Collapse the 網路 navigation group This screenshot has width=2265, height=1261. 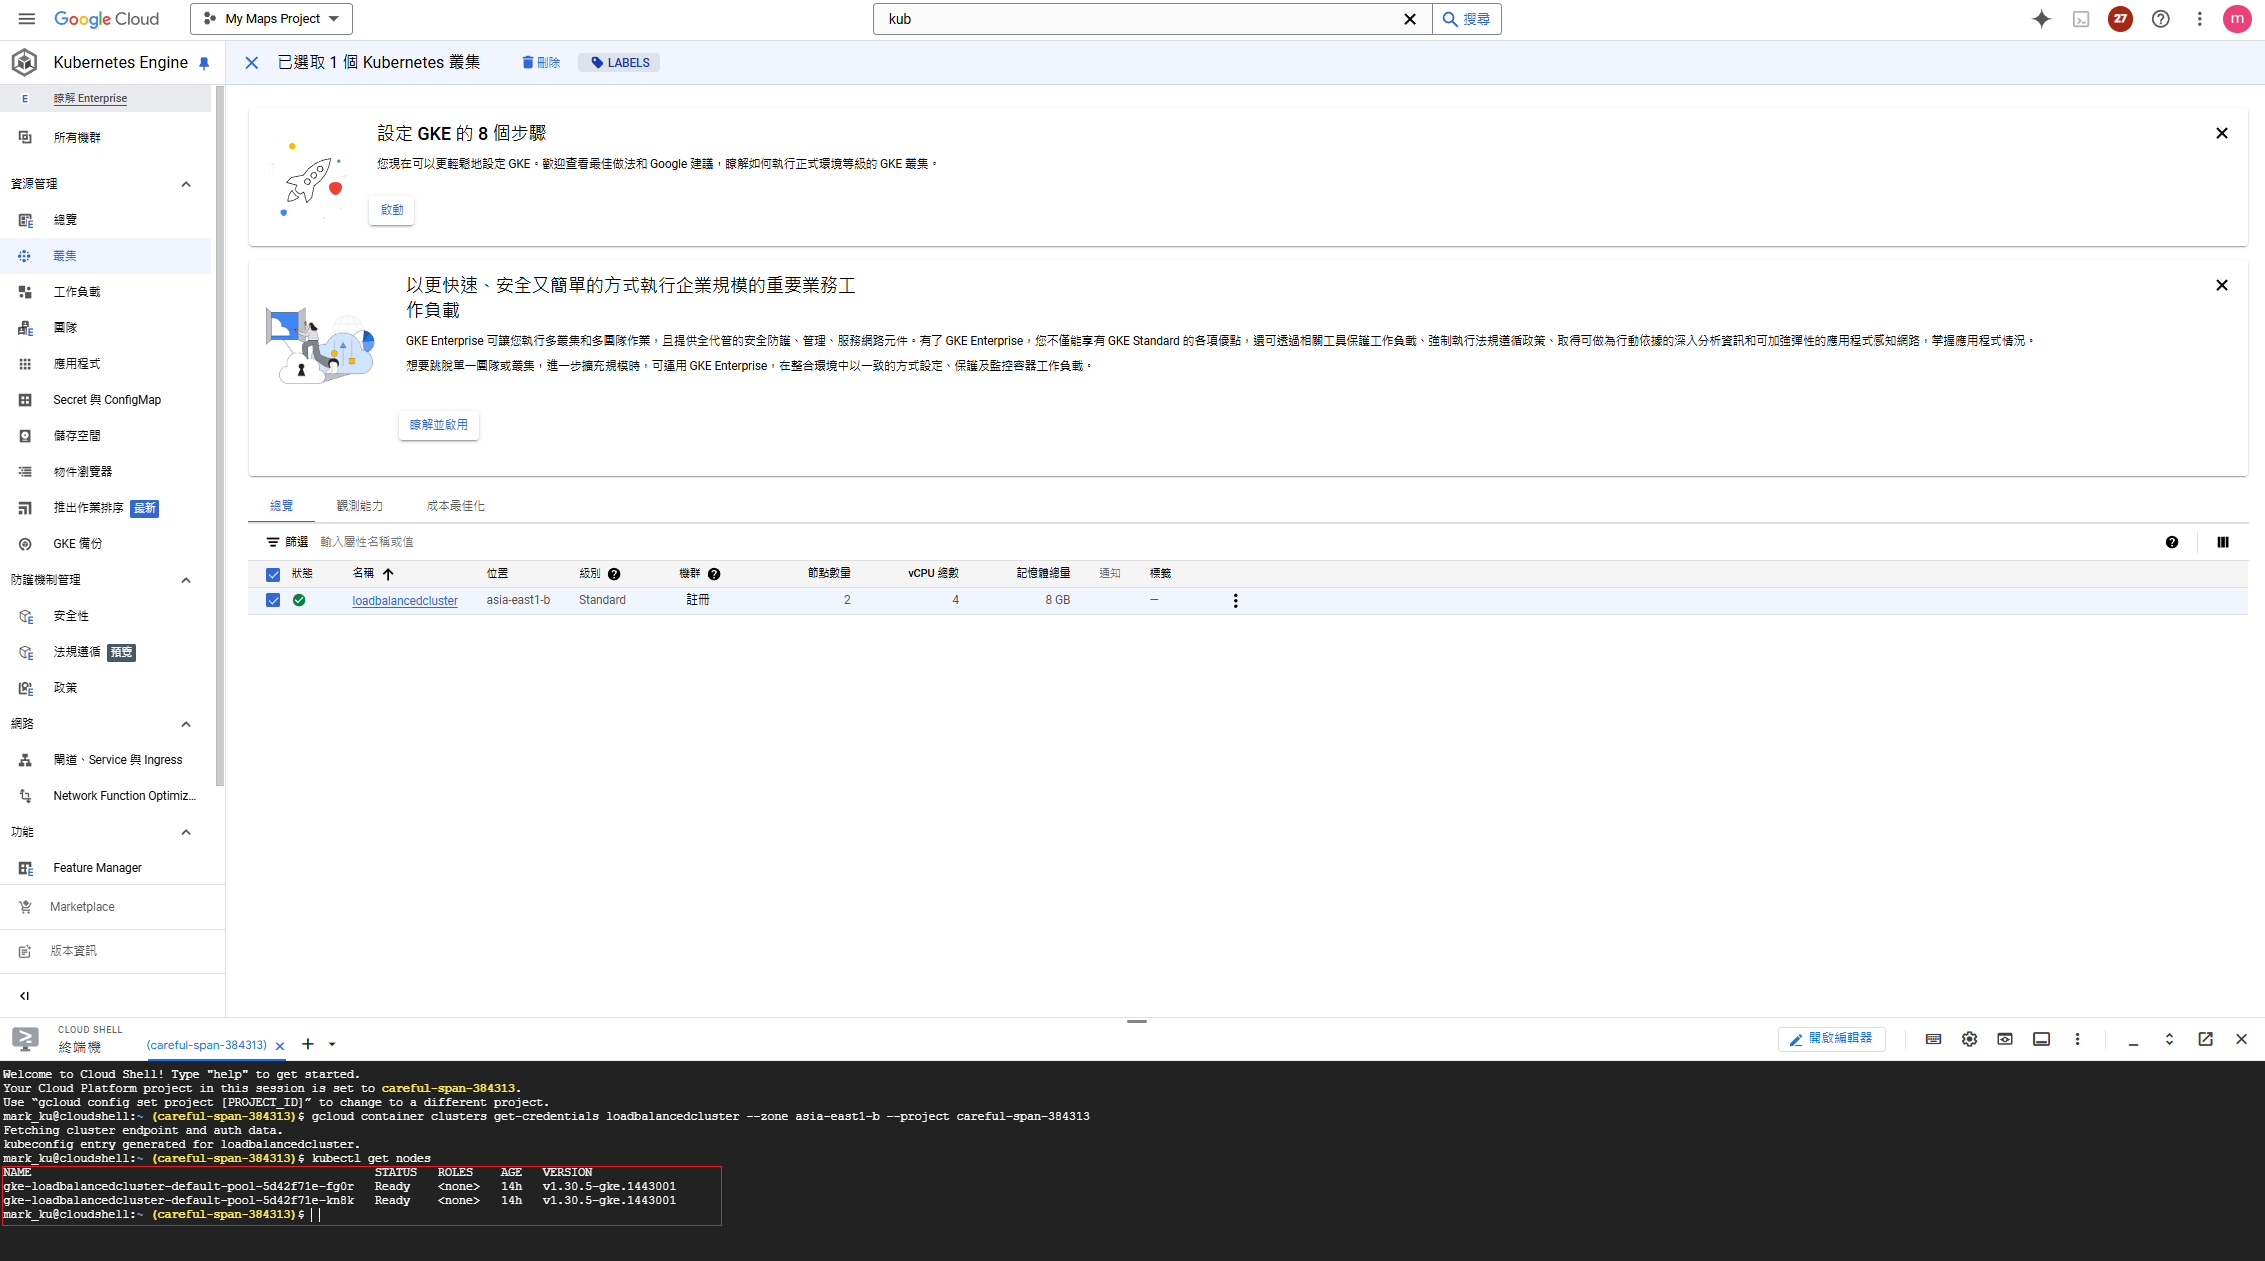pos(185,724)
